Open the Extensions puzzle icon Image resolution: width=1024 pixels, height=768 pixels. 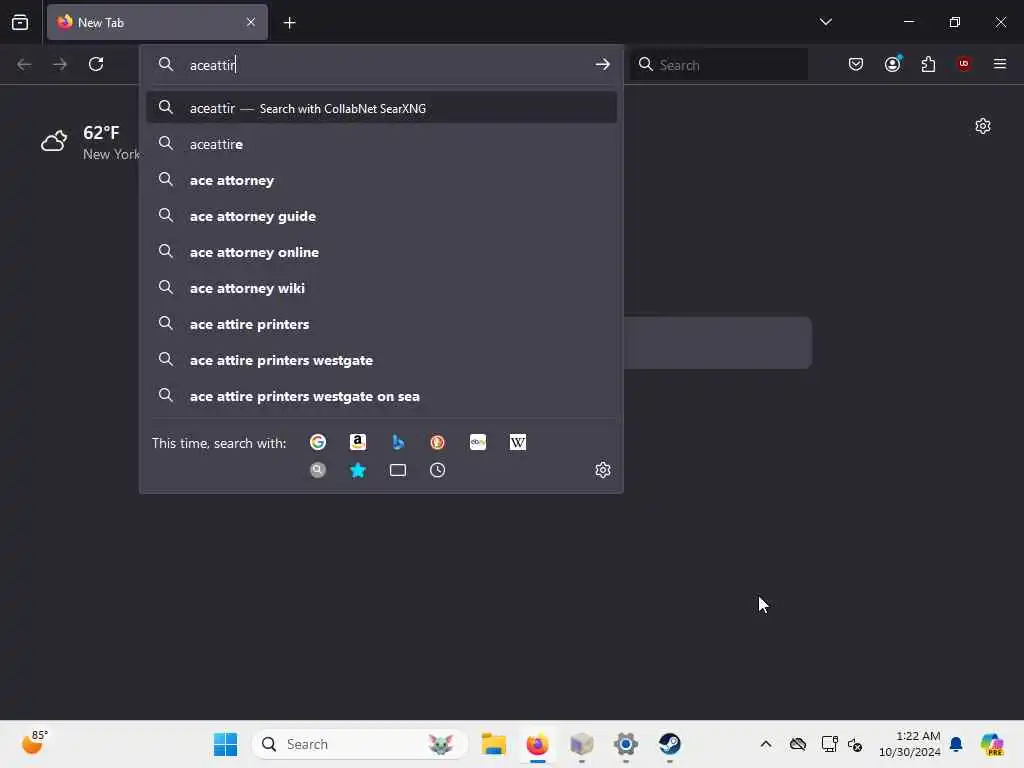tap(929, 64)
